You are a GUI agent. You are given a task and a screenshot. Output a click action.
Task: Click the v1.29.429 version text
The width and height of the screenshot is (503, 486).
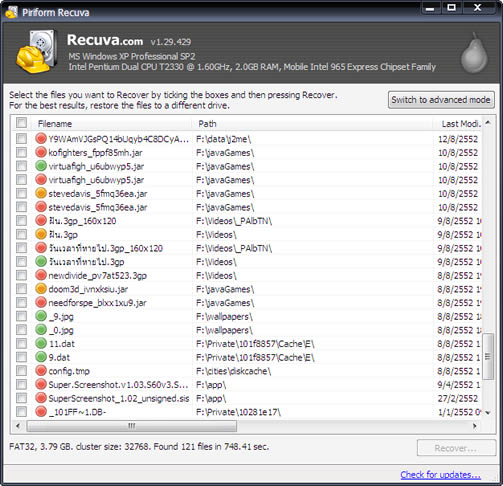[171, 42]
